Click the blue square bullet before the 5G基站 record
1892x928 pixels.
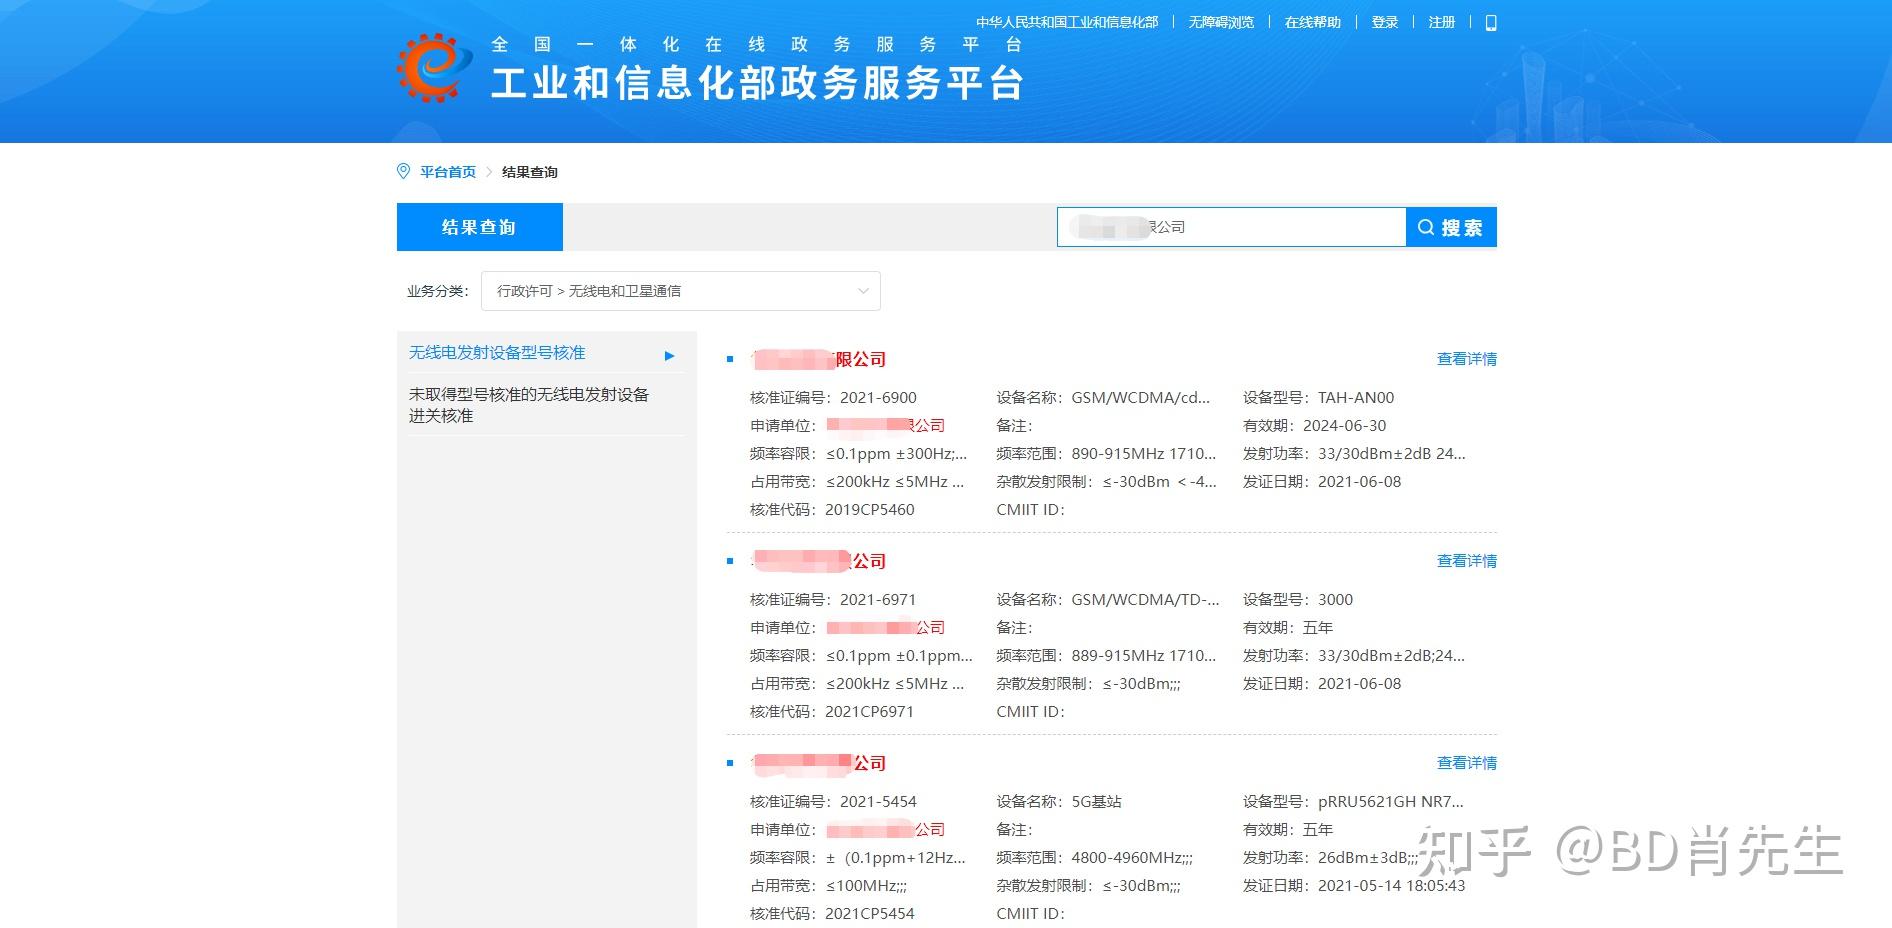729,763
